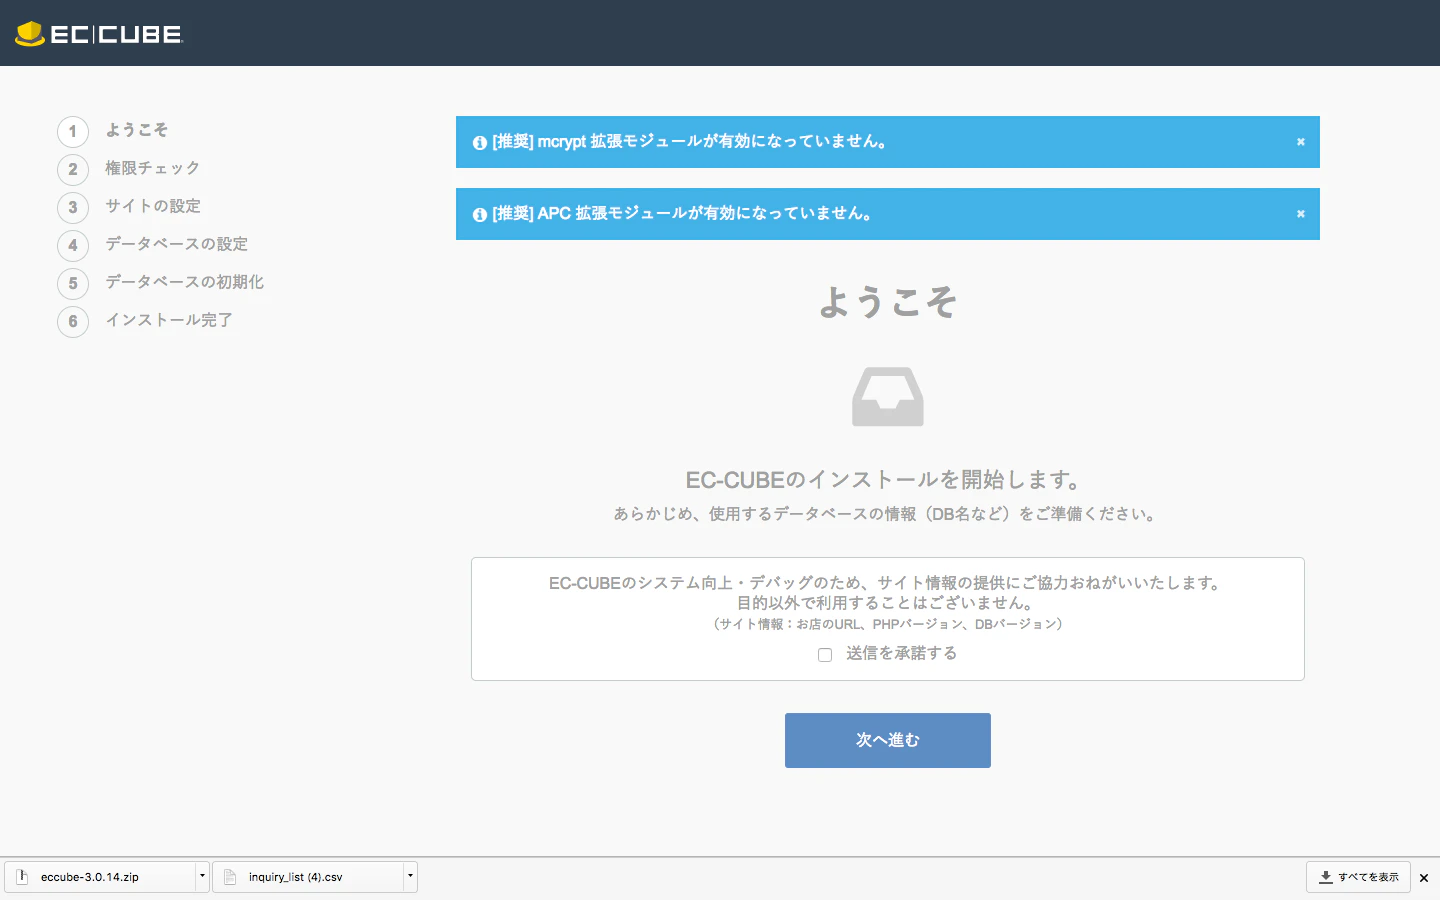Viewport: 1440px width, 900px height.
Task: Close the downloads bar
Action: click(x=1424, y=878)
